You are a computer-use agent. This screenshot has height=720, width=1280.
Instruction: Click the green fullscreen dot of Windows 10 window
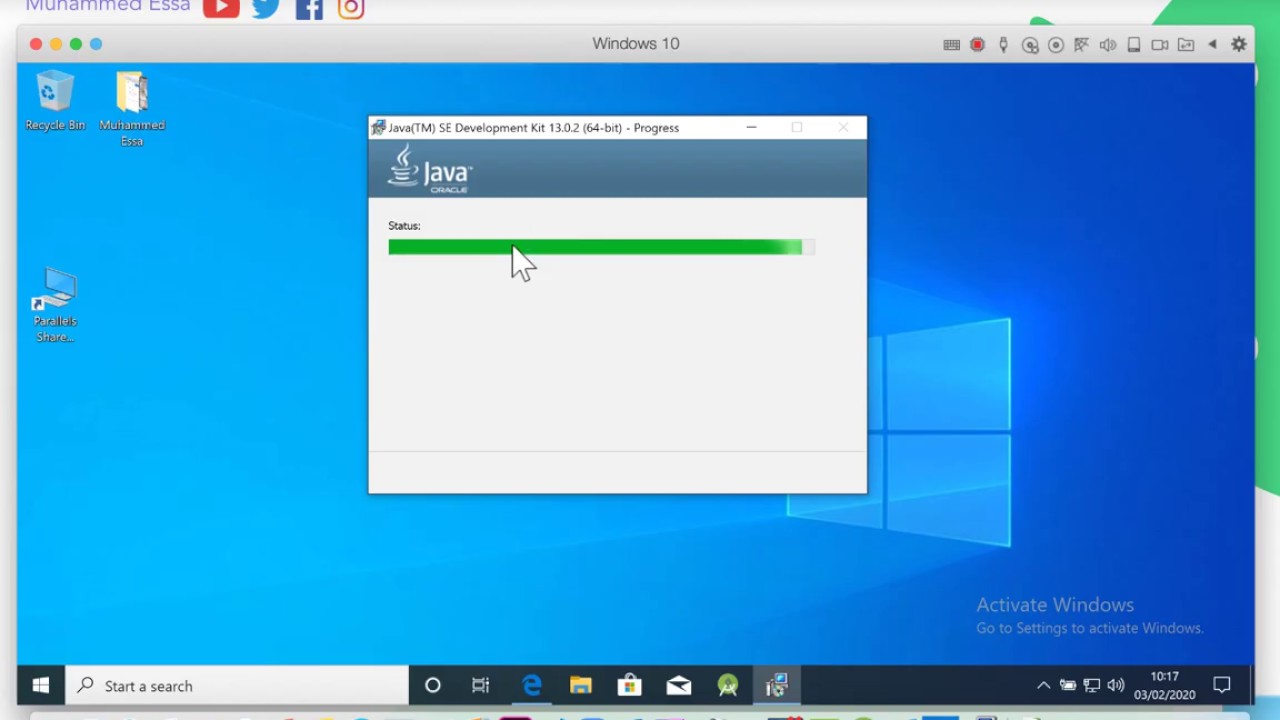[x=76, y=44]
